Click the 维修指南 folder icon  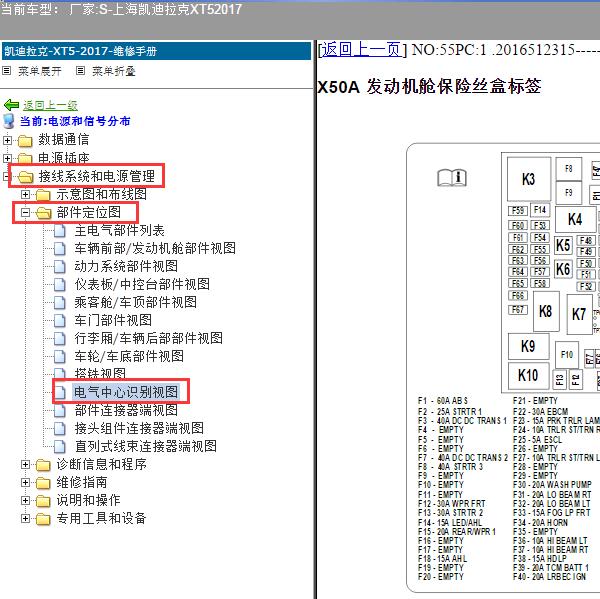(43, 483)
